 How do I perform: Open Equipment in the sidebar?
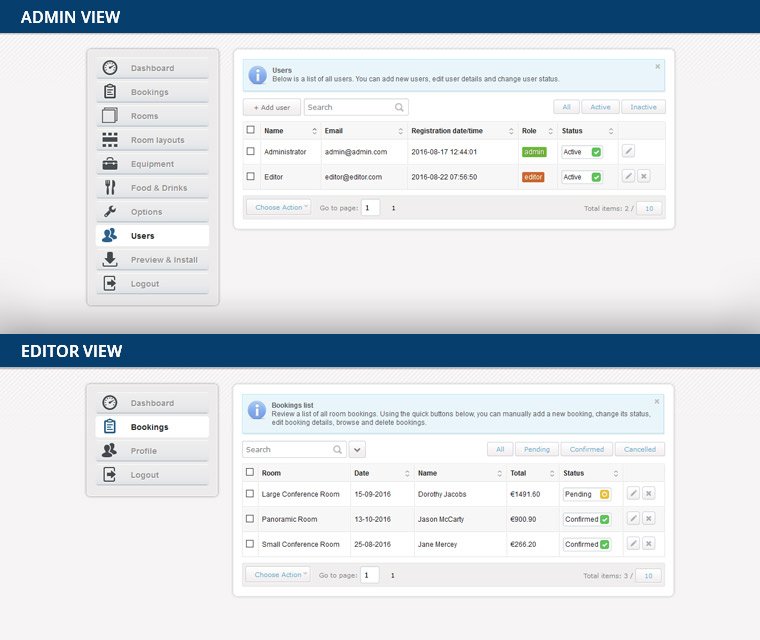152,164
